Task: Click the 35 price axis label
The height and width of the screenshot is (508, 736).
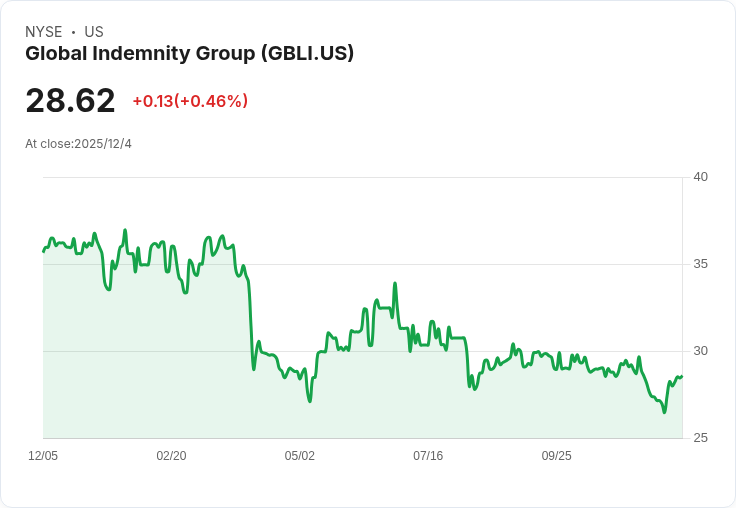Action: coord(700,264)
